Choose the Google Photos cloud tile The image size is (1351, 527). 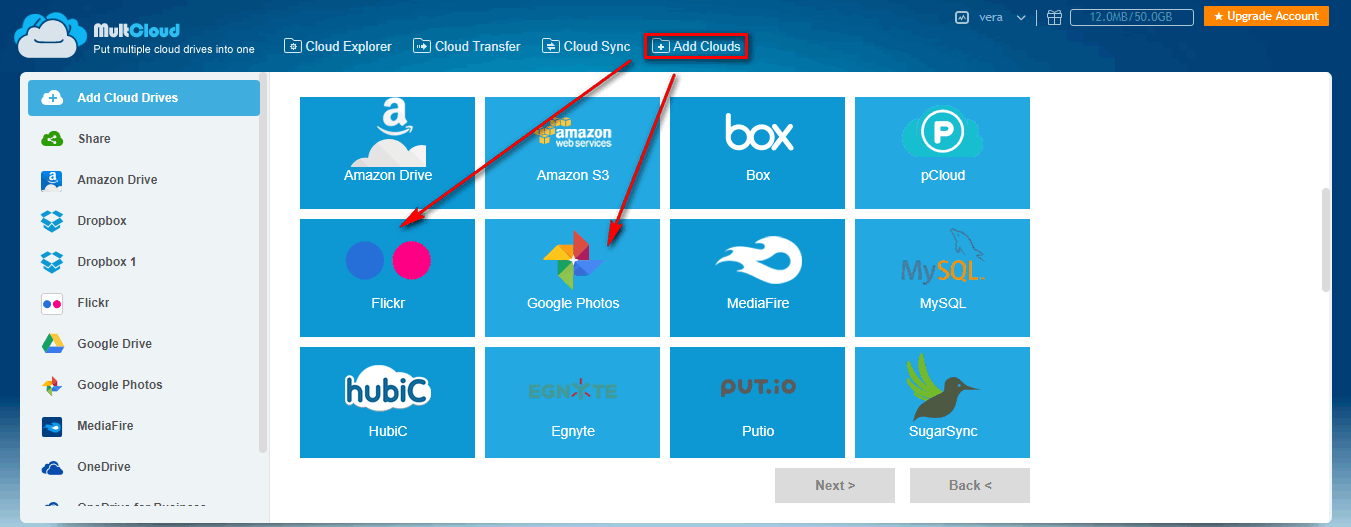click(573, 278)
